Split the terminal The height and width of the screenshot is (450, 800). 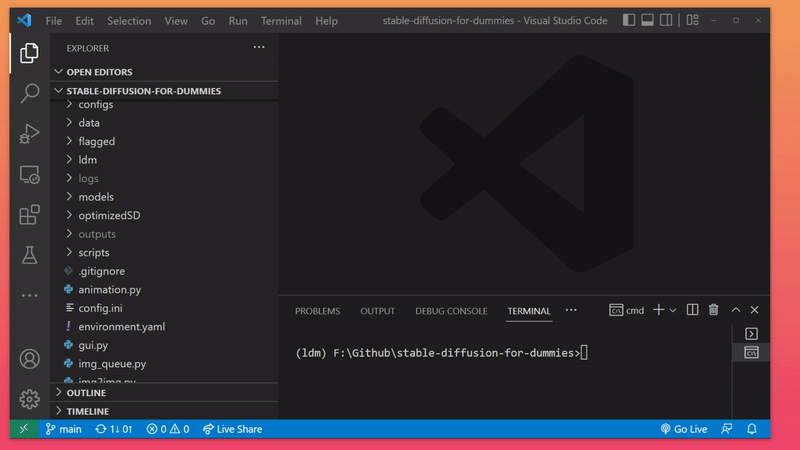[x=692, y=310]
